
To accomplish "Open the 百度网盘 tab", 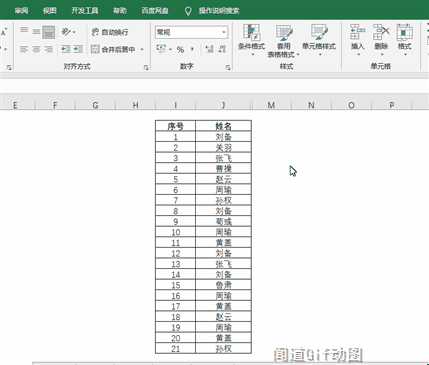I will tap(155, 11).
